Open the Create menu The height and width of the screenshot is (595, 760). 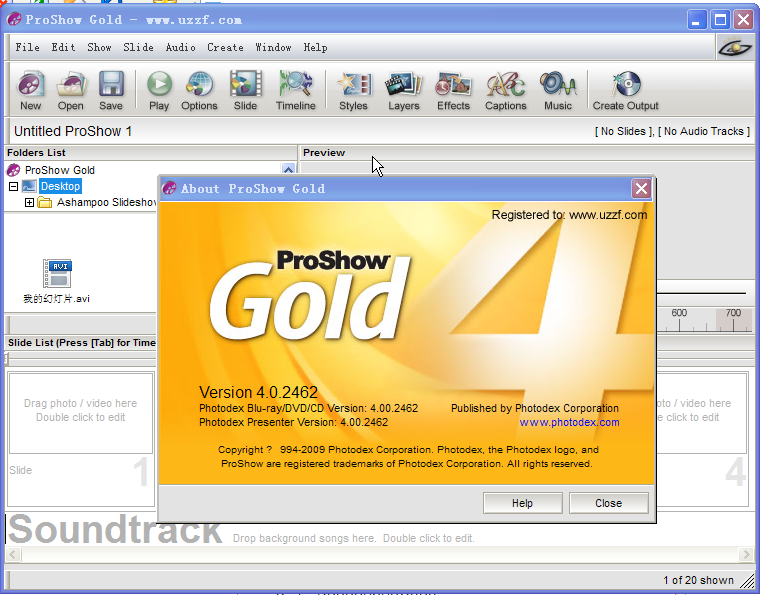[225, 47]
